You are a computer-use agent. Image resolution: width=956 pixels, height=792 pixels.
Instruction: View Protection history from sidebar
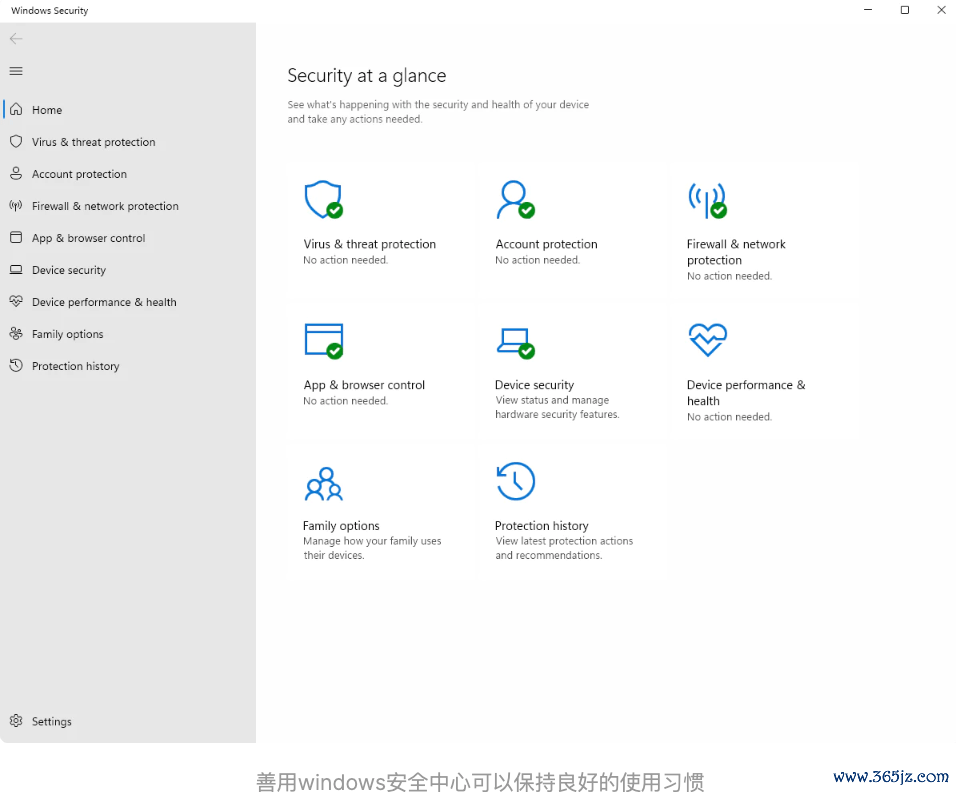(x=128, y=366)
